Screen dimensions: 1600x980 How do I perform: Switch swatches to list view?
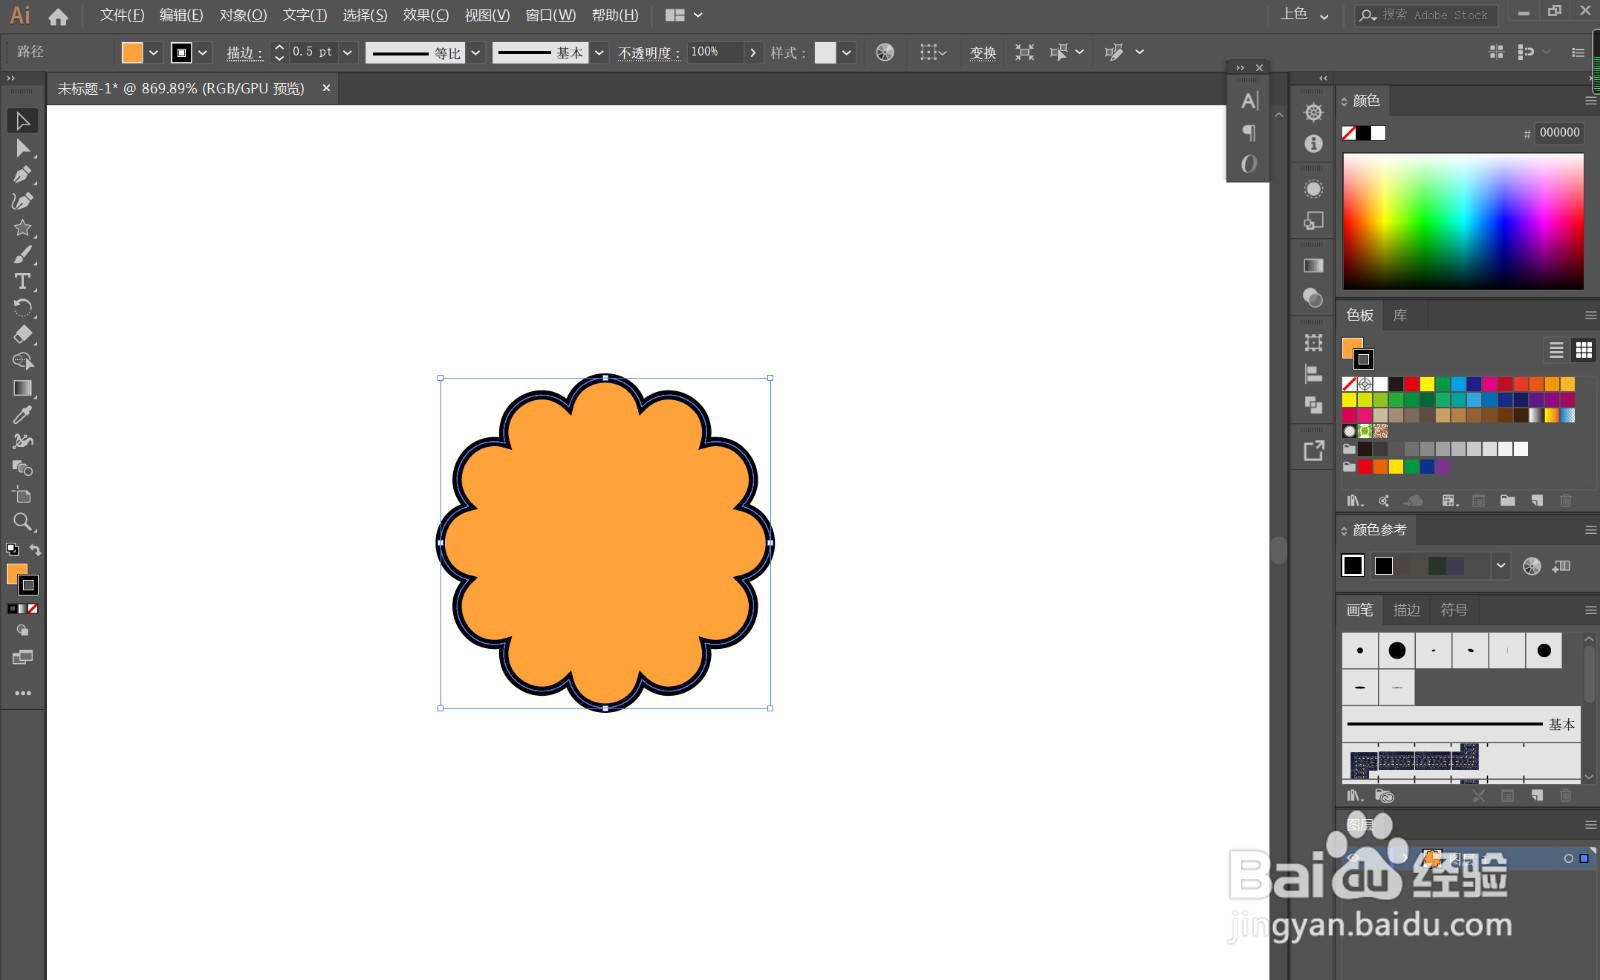coord(1556,350)
